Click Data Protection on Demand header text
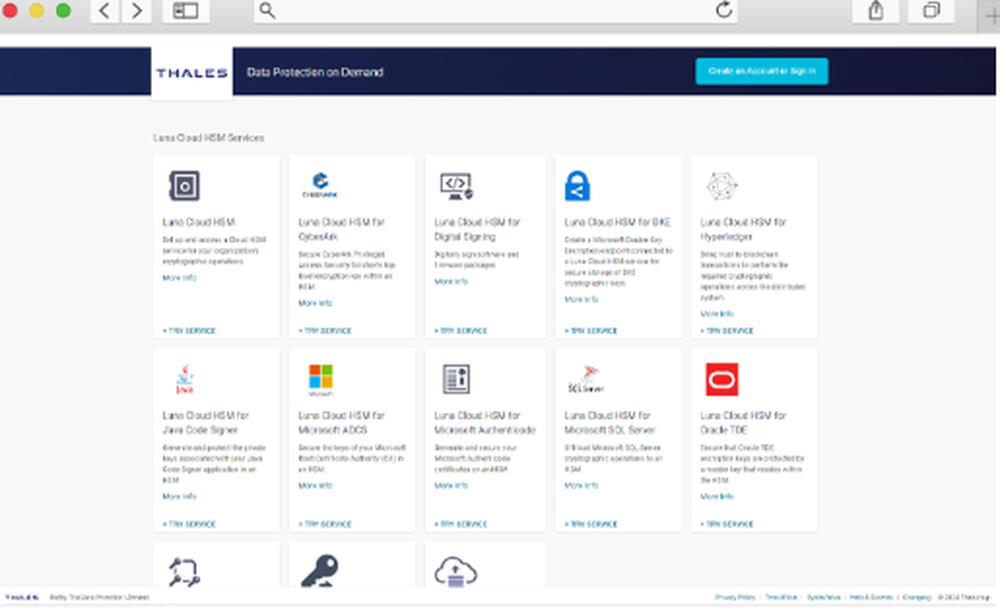 tap(315, 72)
